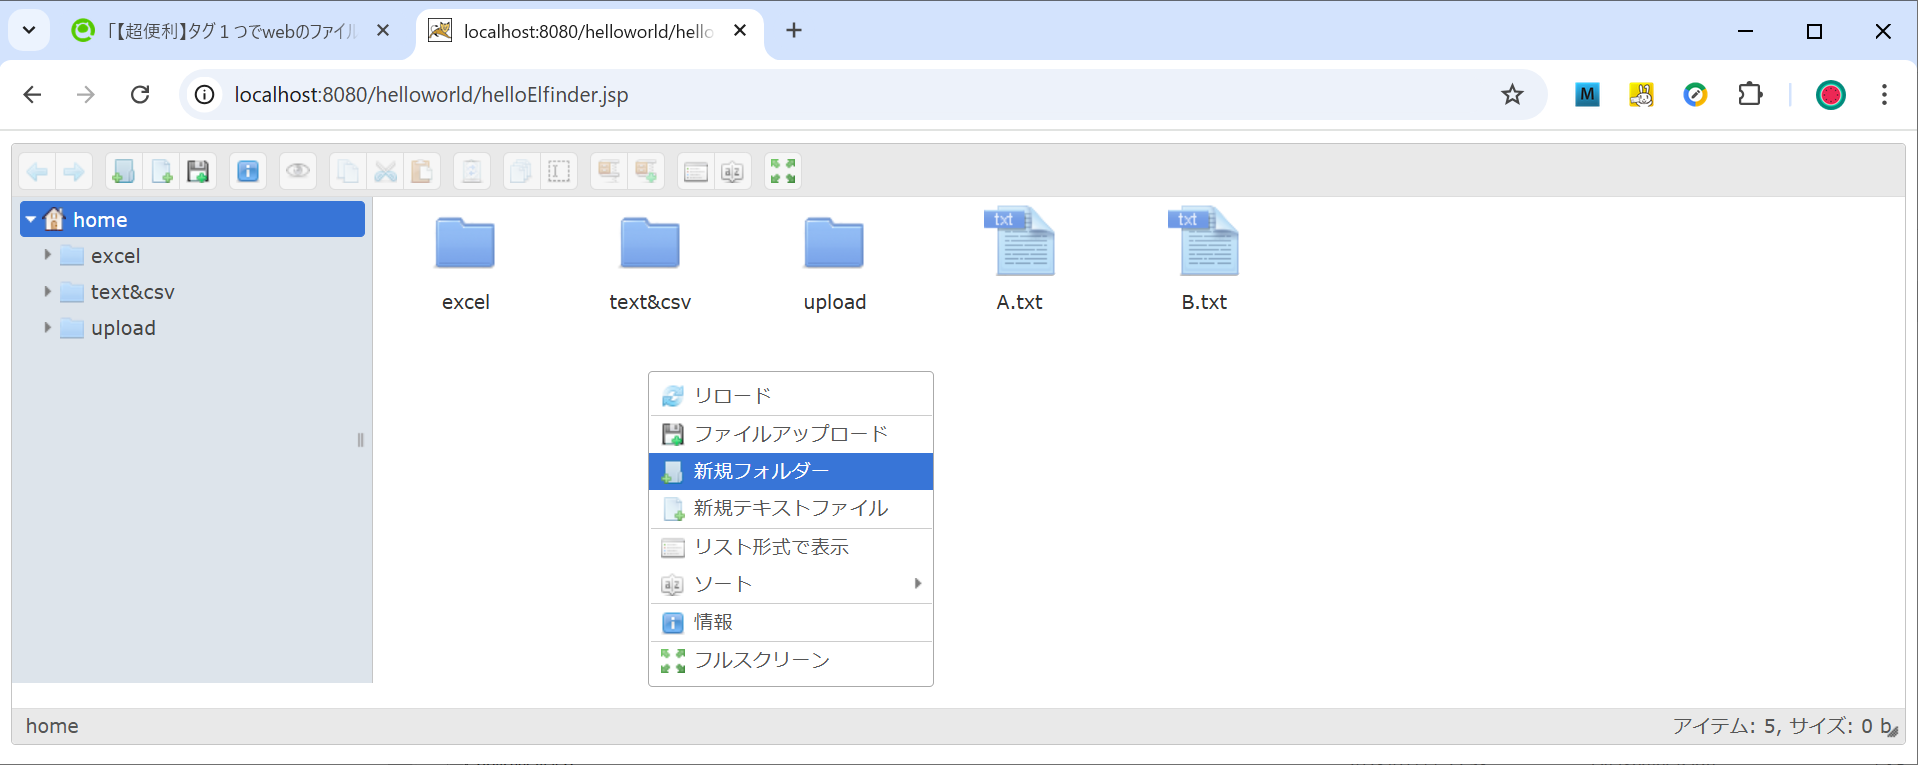Click the navbar splitter handle
Viewport: 1918px width, 765px height.
360,440
